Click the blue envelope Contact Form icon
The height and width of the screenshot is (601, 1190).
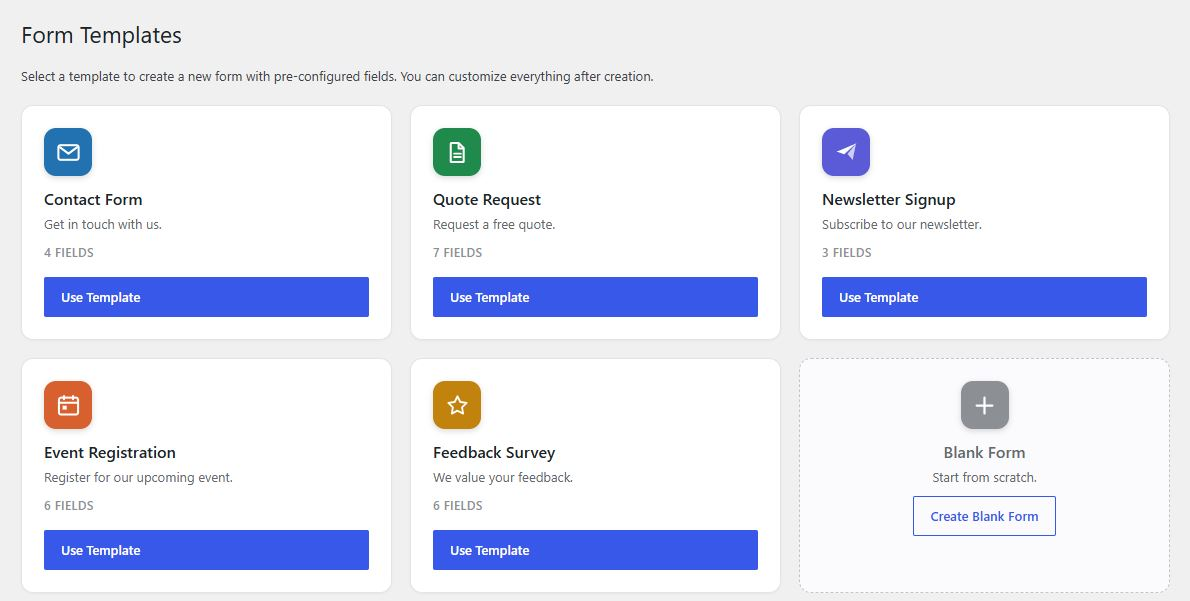point(68,152)
